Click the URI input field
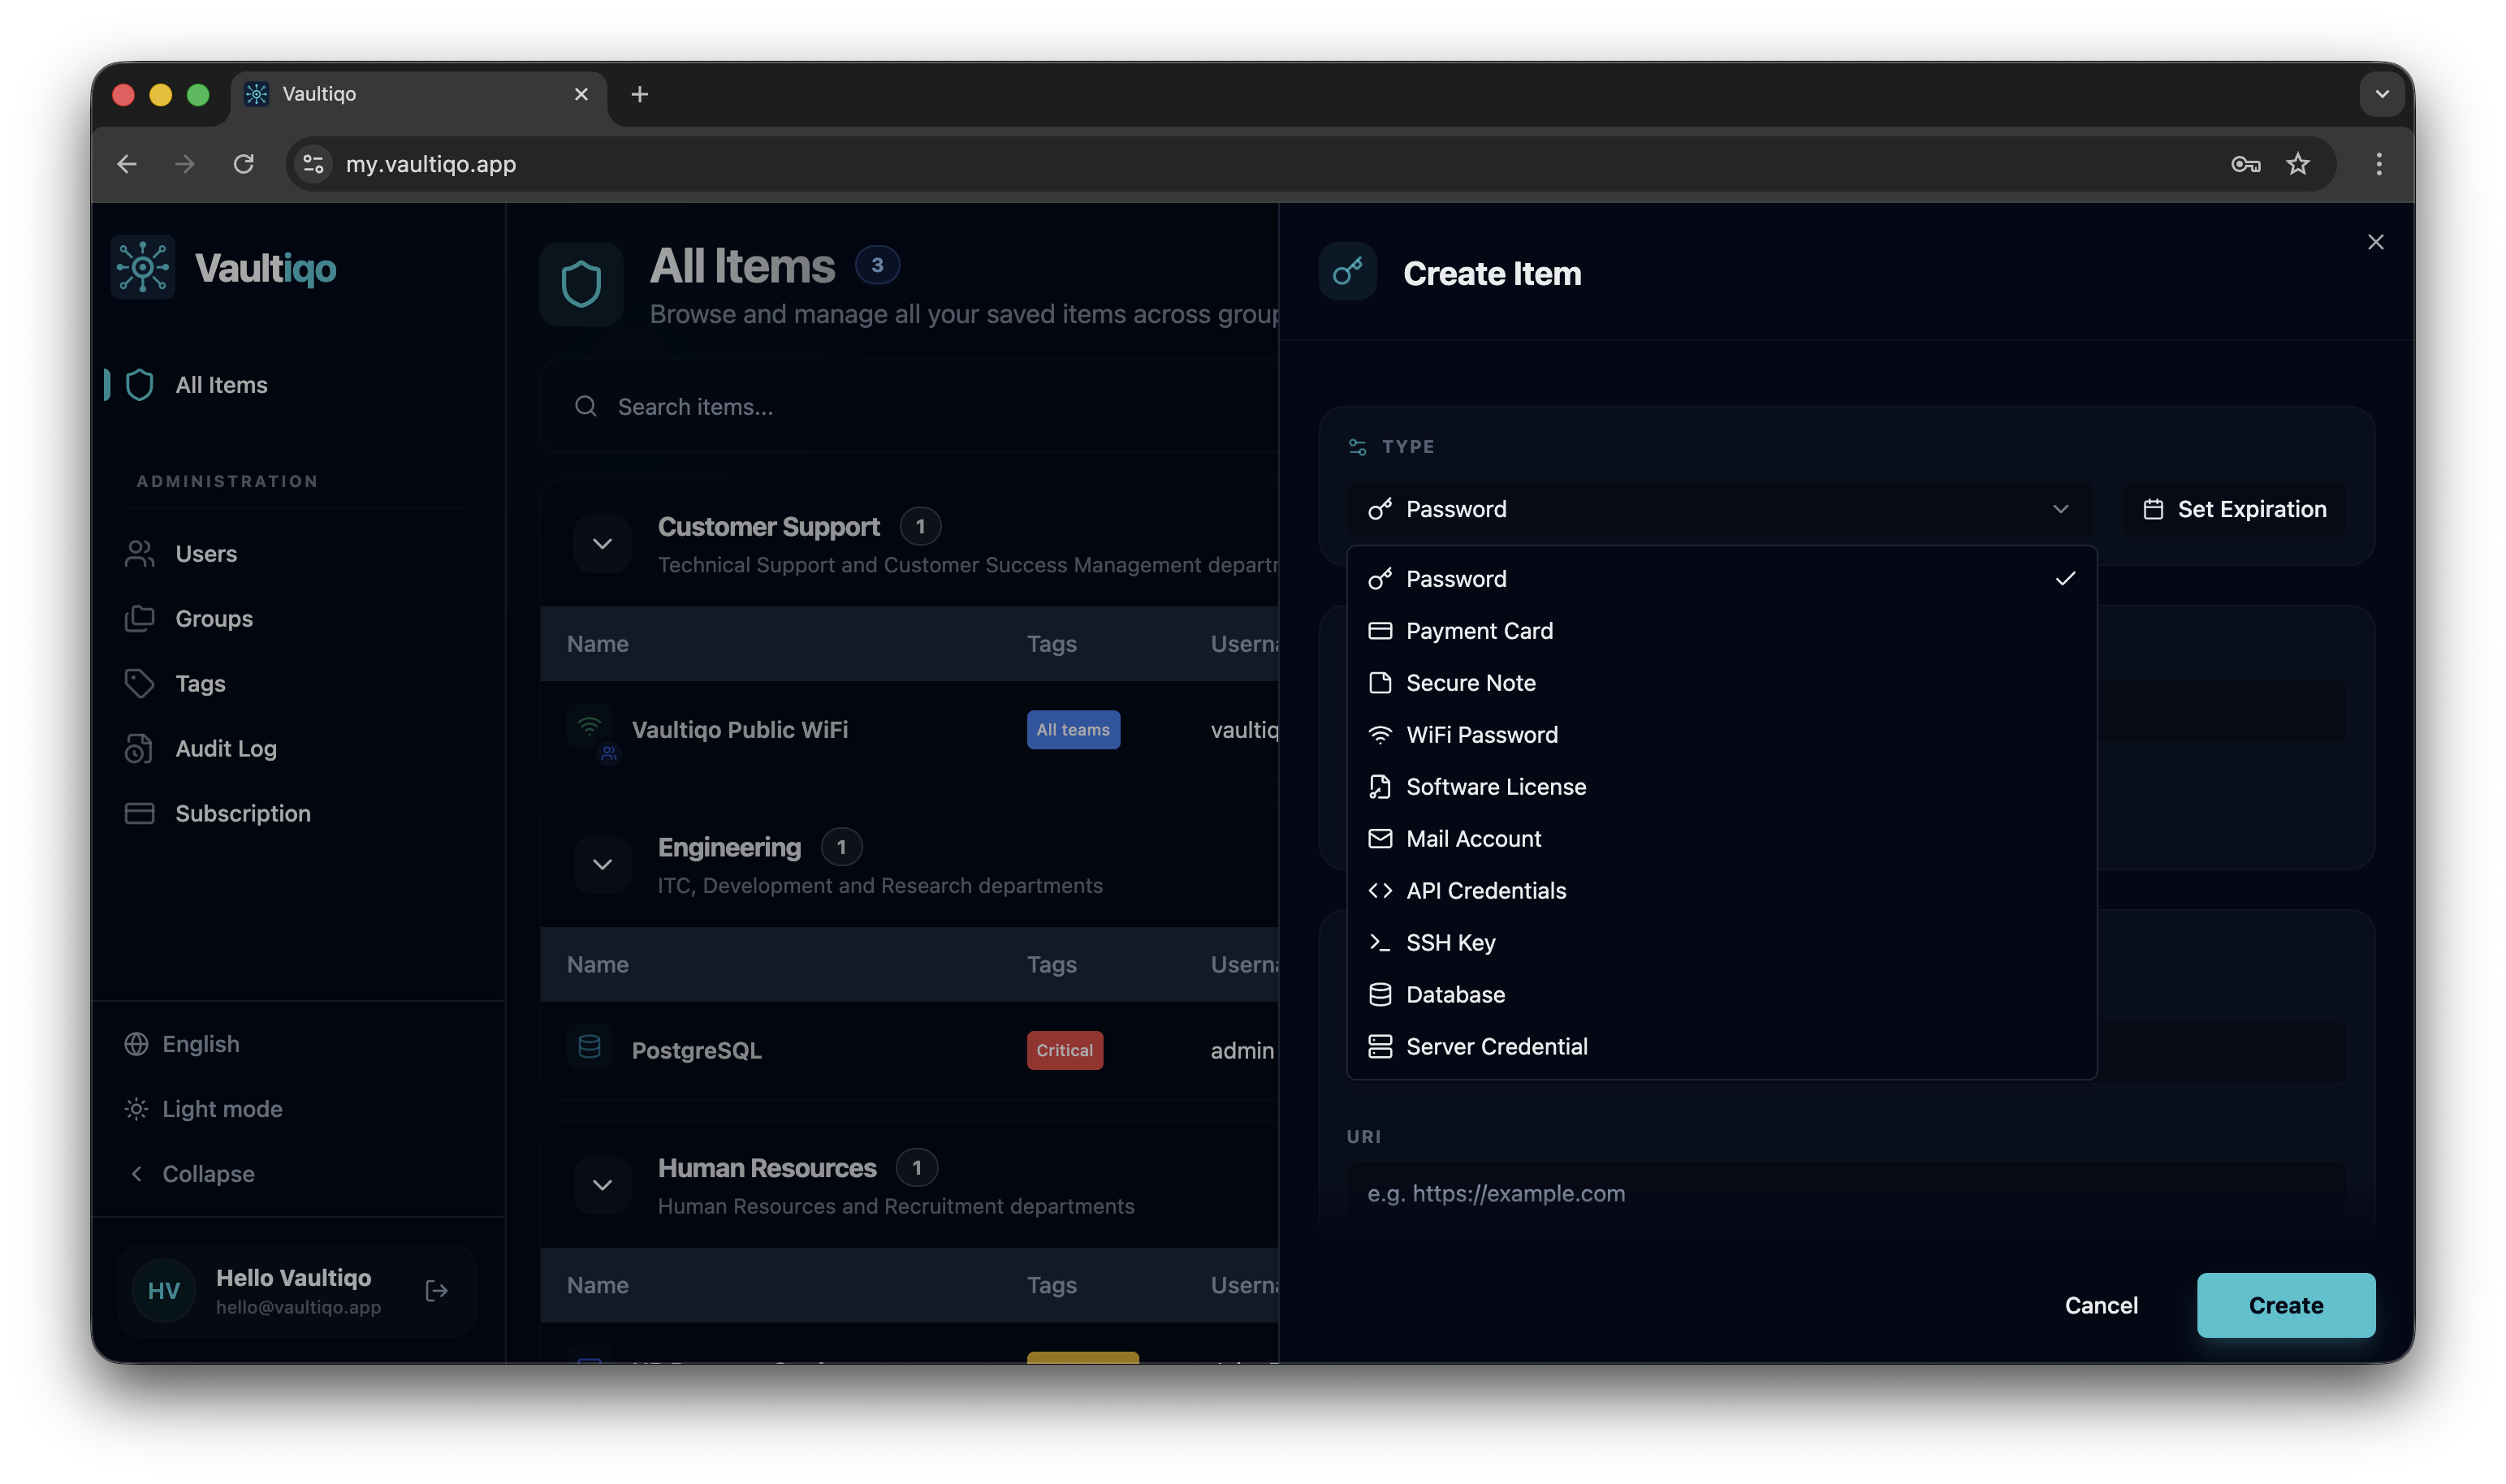Screen dimensions: 2506x1484 click(x=1846, y=1193)
